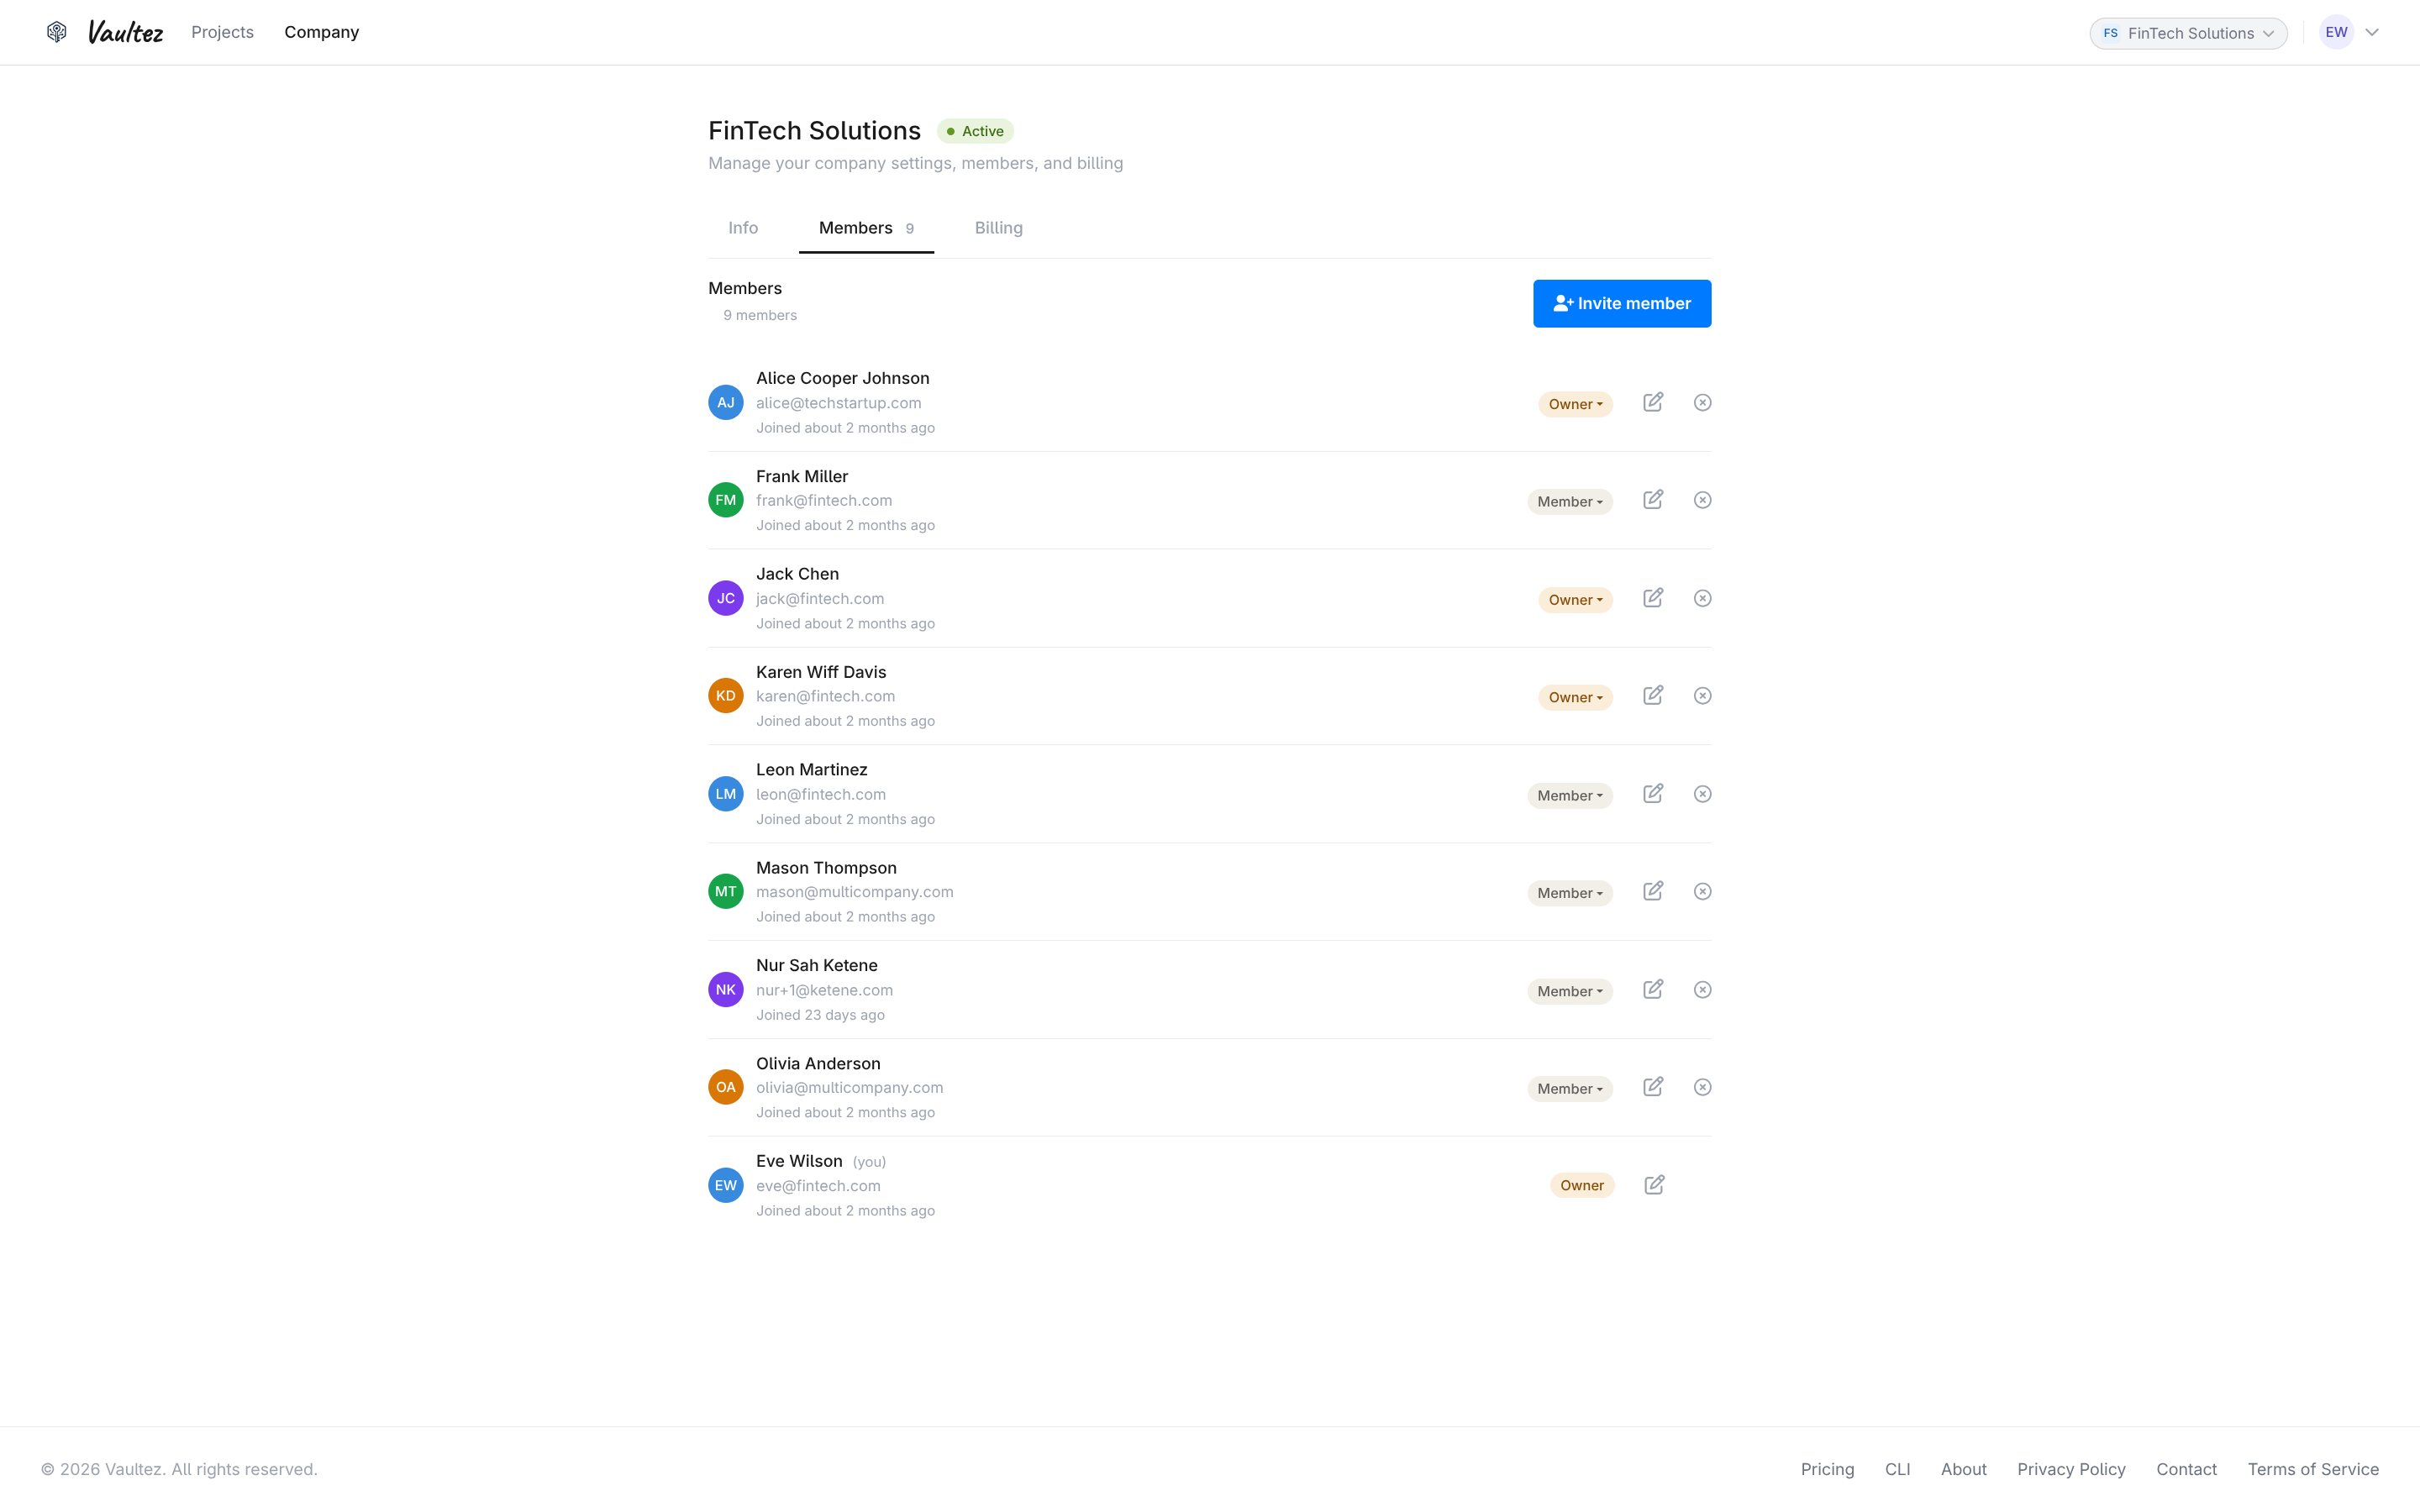Open Leon Martinez's Member role dropdown
The image size is (2420, 1512).
tap(1569, 795)
